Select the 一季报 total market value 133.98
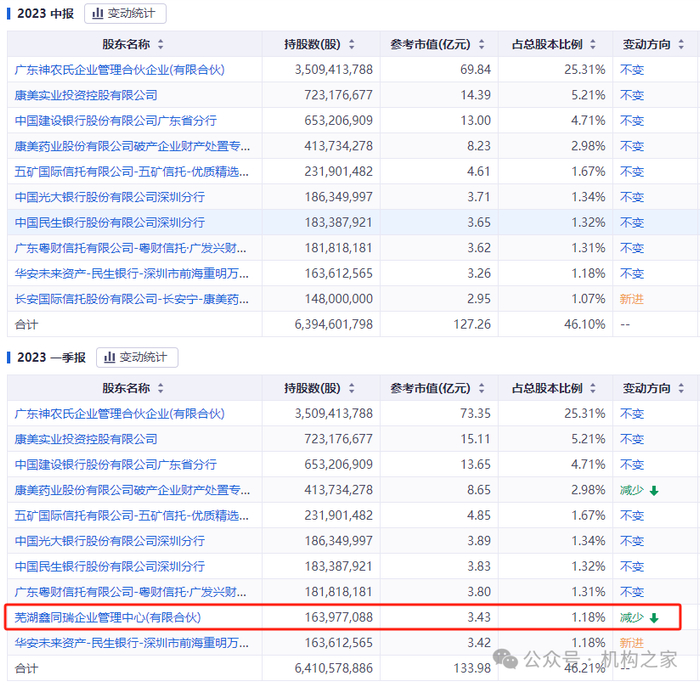The image size is (700, 687). click(x=472, y=668)
